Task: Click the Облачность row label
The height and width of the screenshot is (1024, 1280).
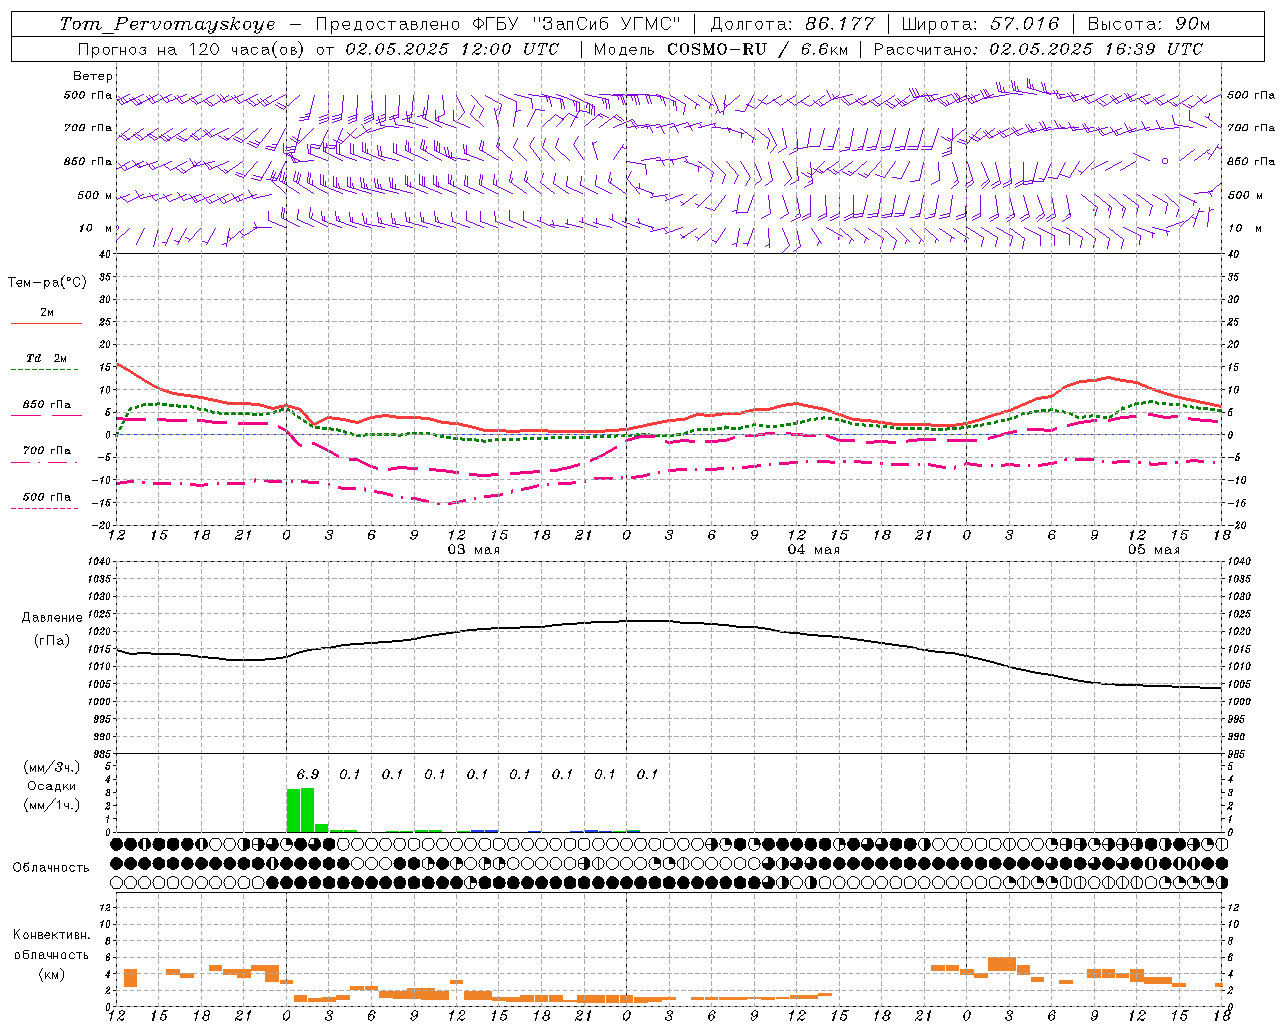Action: point(51,868)
